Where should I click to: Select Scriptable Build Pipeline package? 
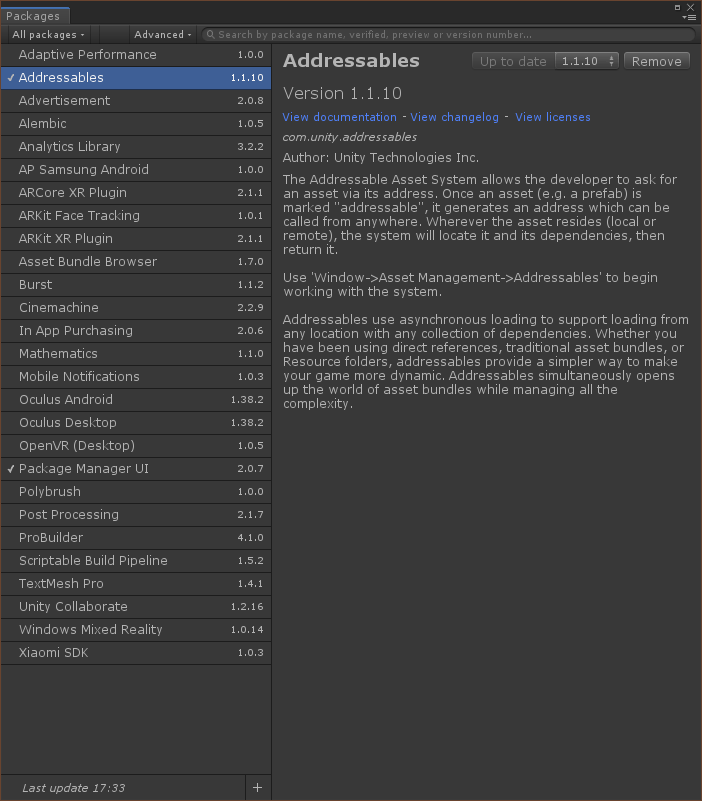(136, 560)
